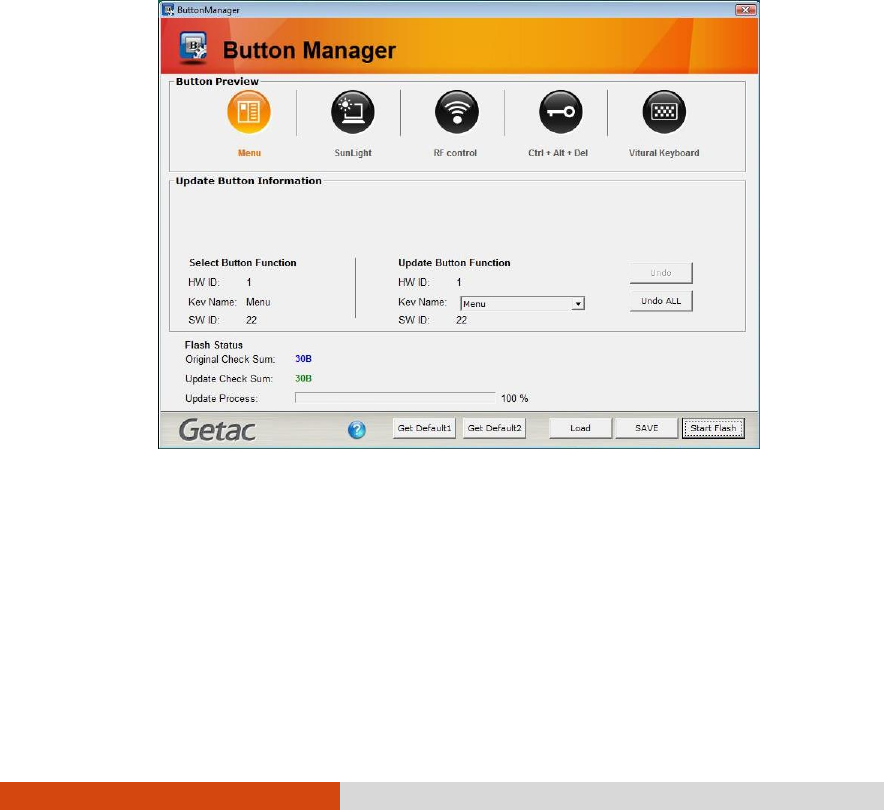Click the SW ID value 22 under Update Button Function

[x=461, y=320]
